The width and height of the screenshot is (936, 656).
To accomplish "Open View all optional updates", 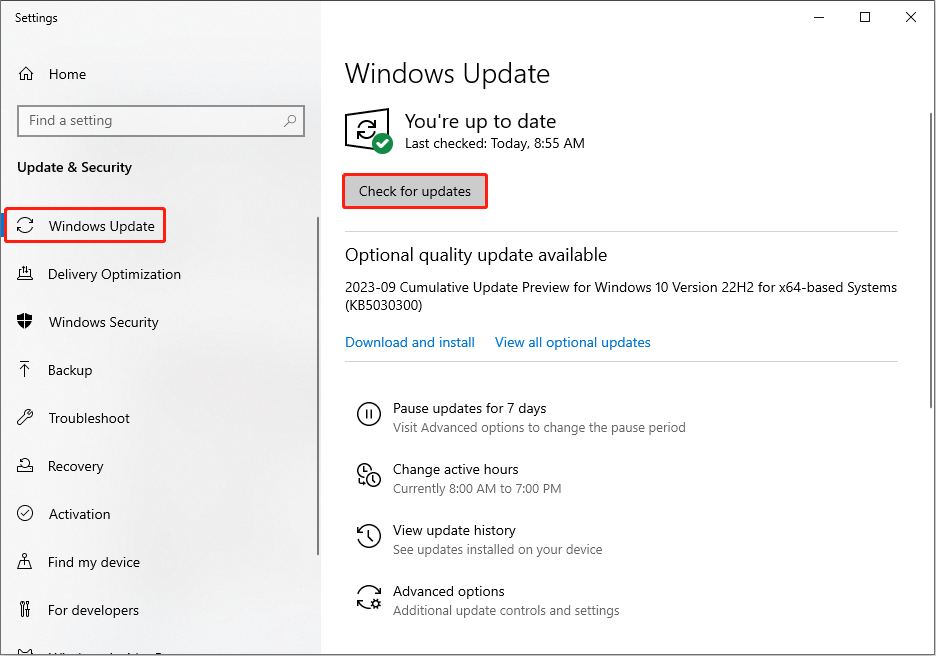I will coord(572,342).
